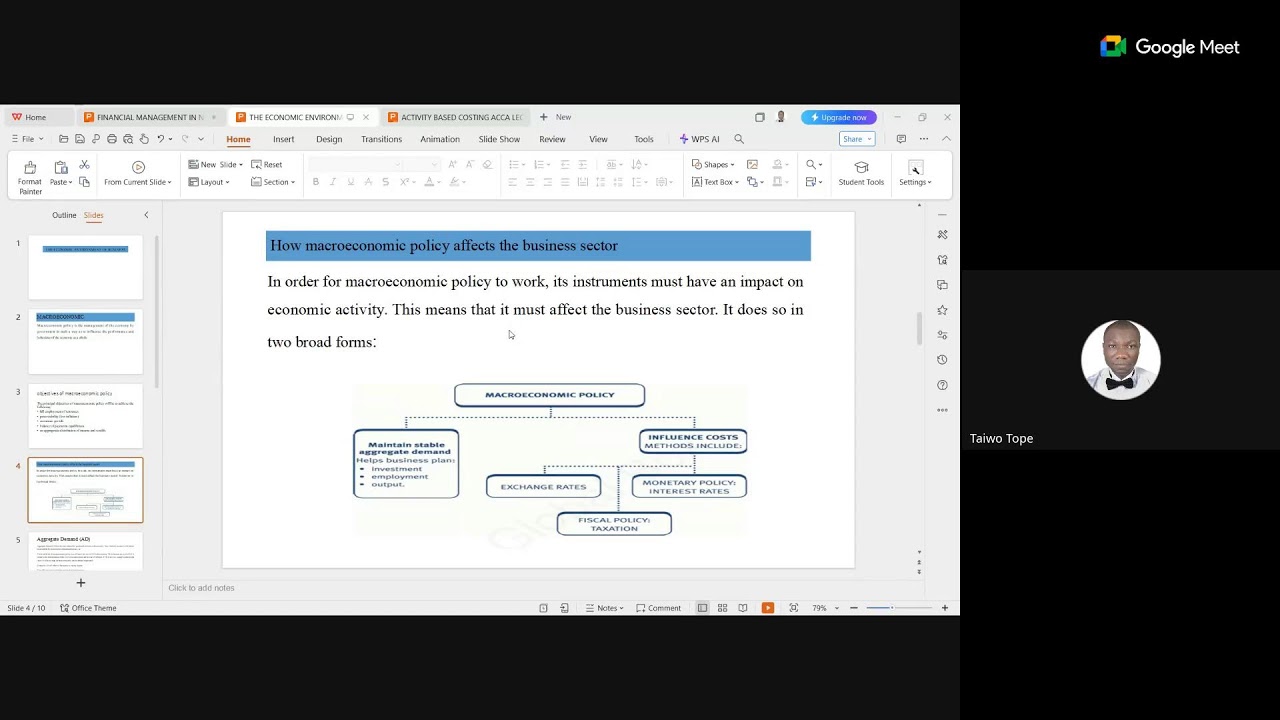
Task: Open the search magnifier beside WPS AI
Action: coord(739,139)
